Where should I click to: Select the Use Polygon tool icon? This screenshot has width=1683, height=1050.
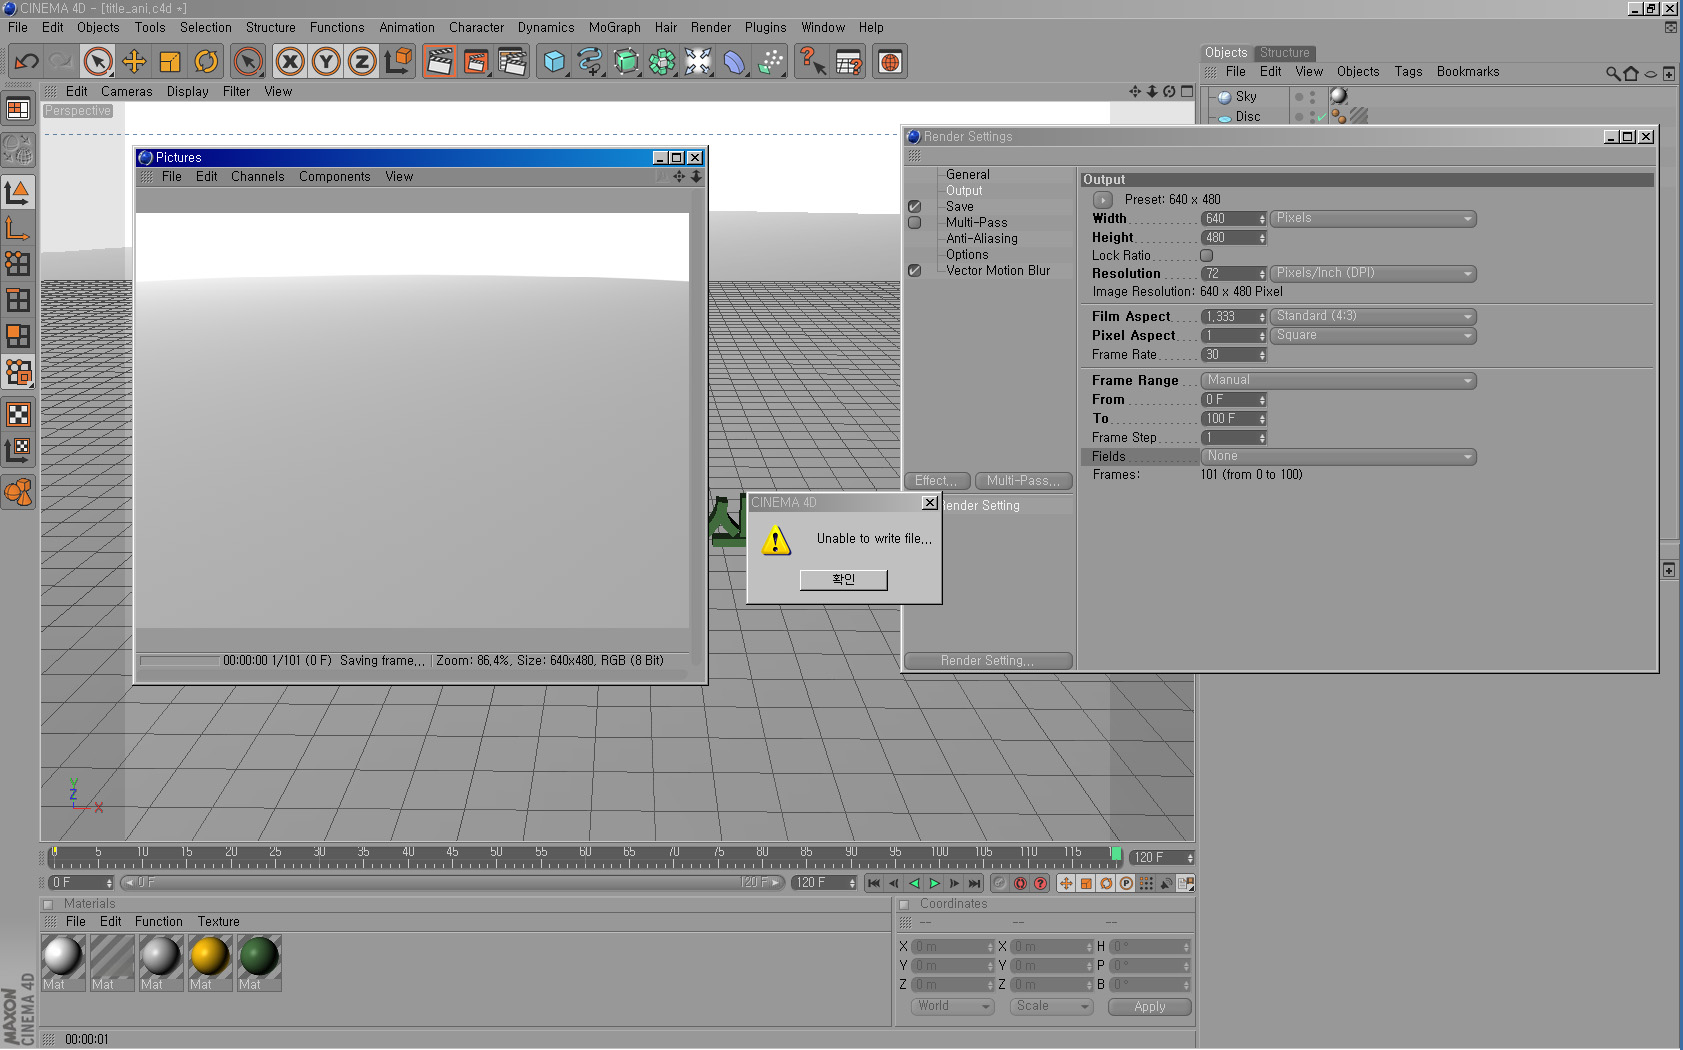tap(18, 336)
